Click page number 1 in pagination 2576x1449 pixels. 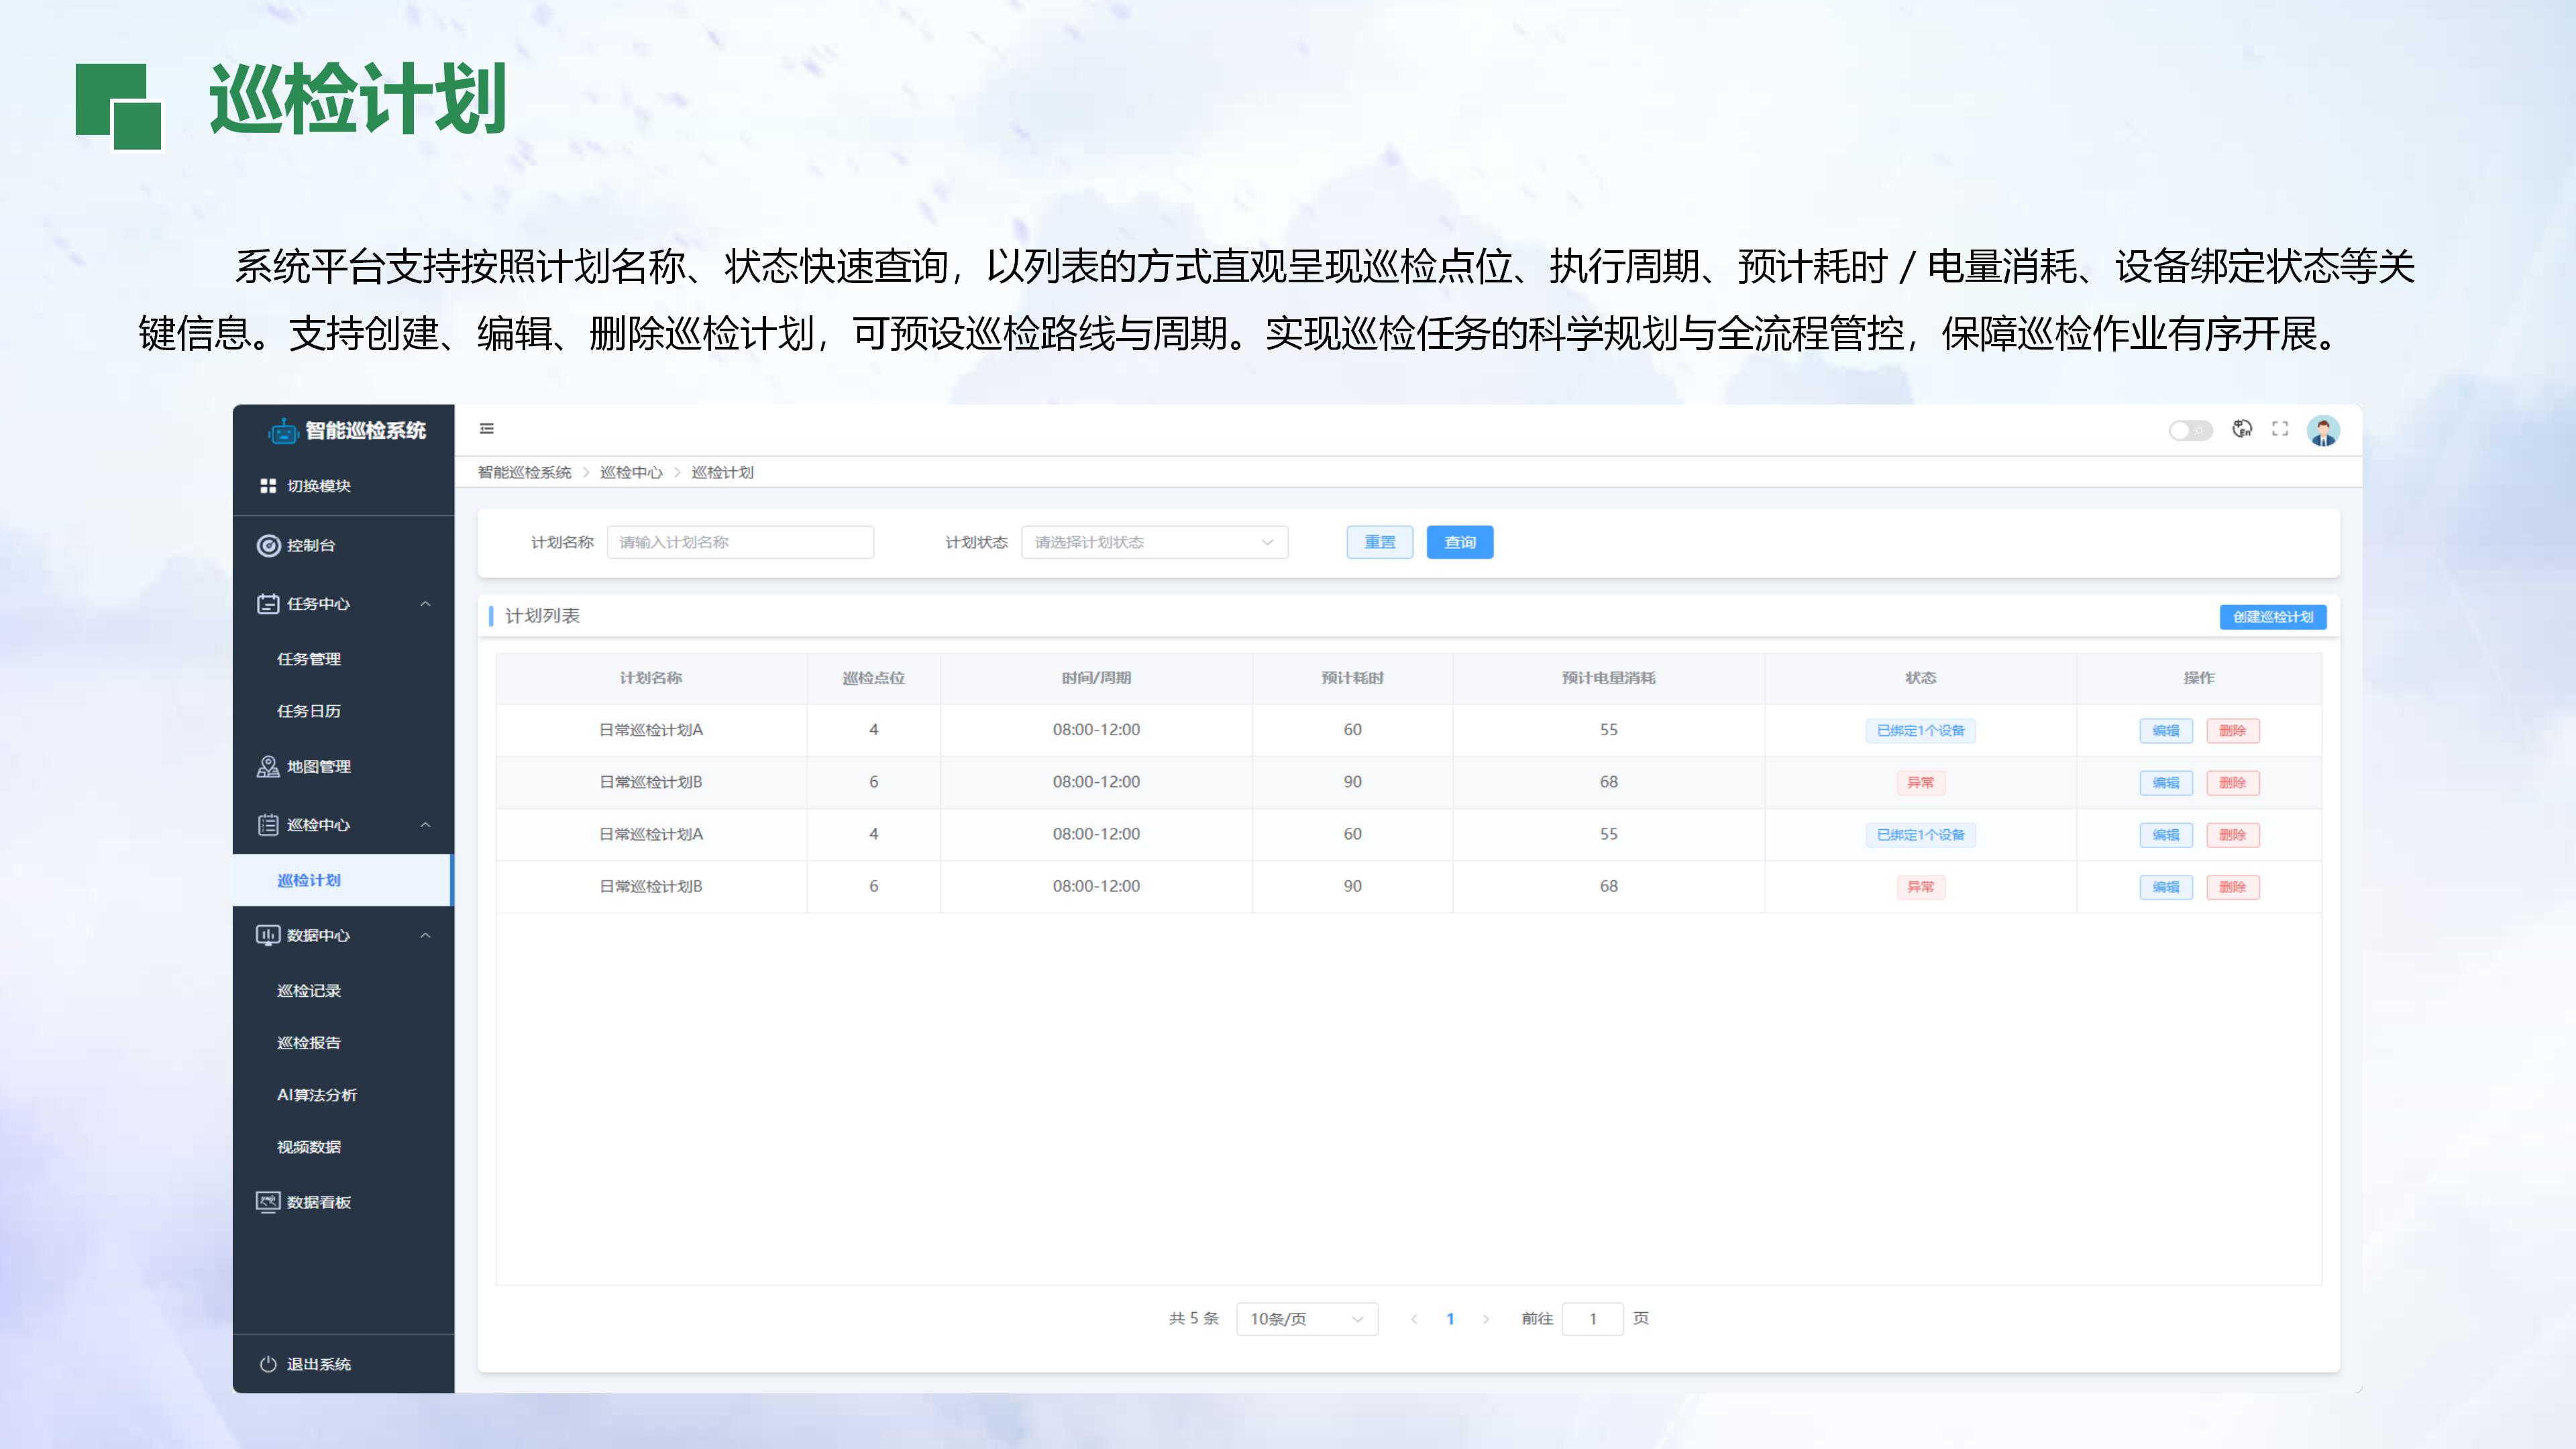tap(1450, 1319)
